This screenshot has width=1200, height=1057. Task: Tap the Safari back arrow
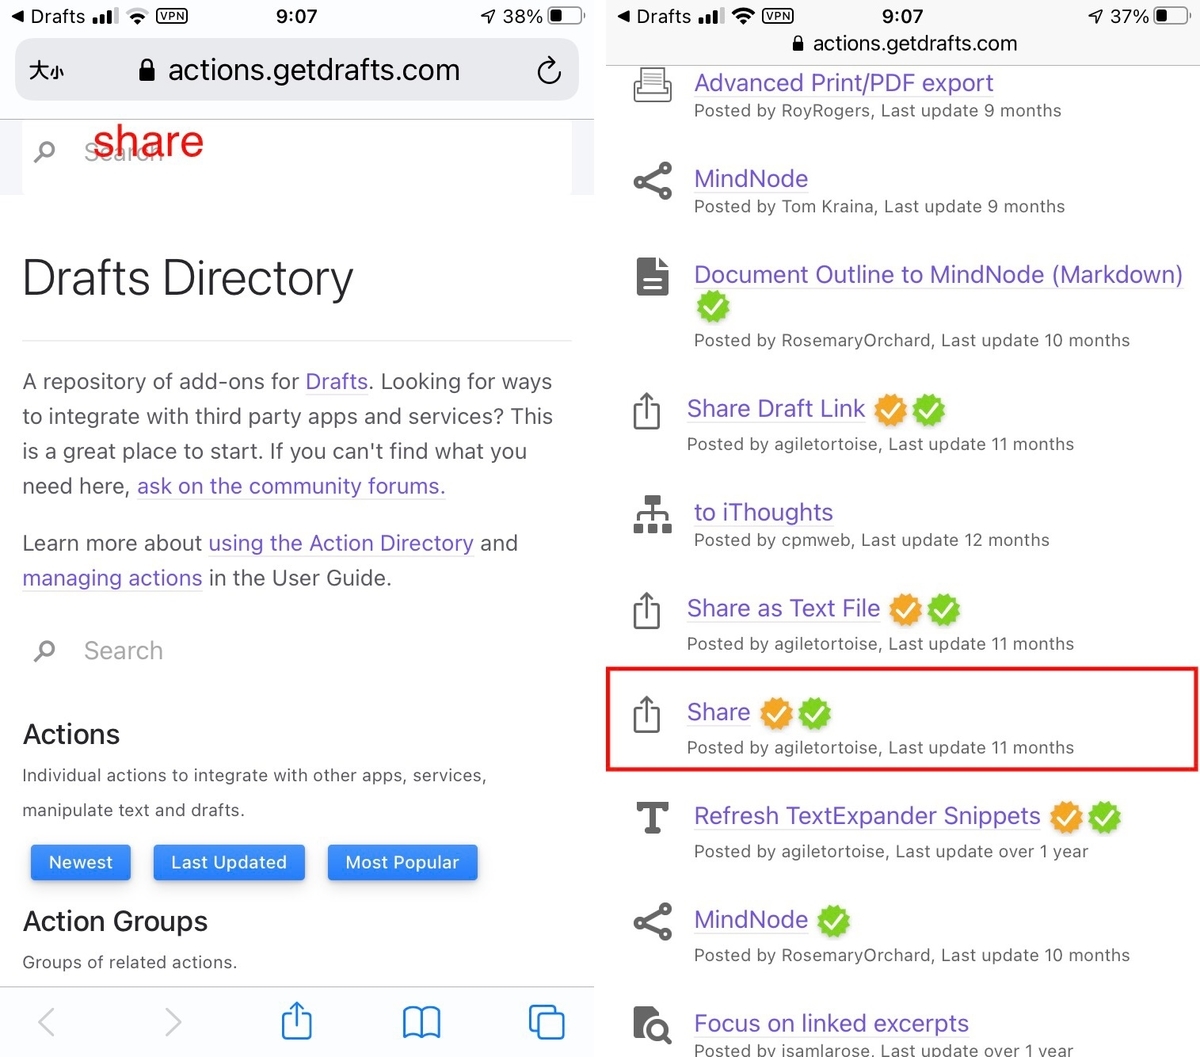pyautogui.click(x=47, y=1022)
